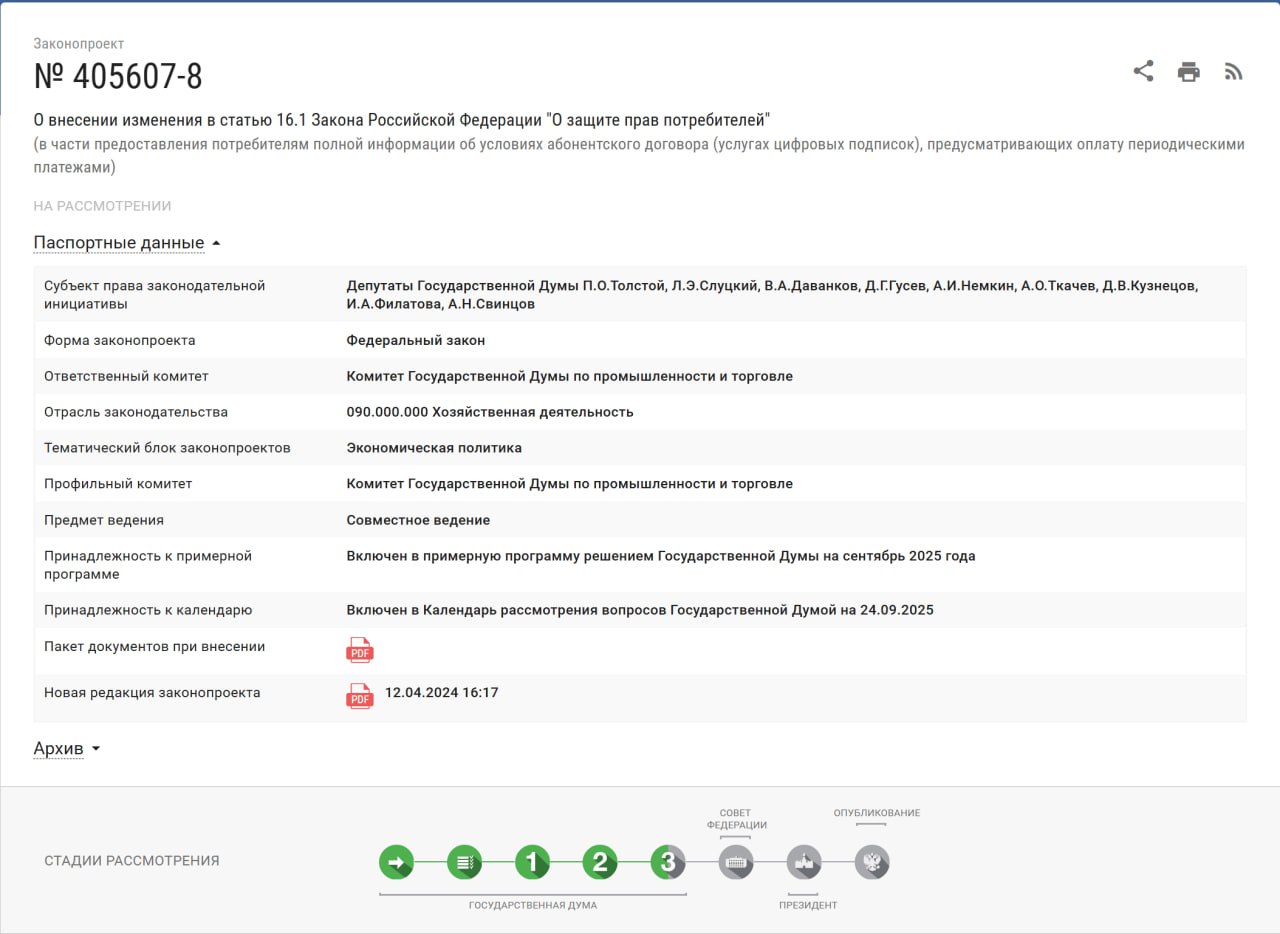Select the first reading stage marked 1
The width and height of the screenshot is (1280, 934).
click(532, 861)
